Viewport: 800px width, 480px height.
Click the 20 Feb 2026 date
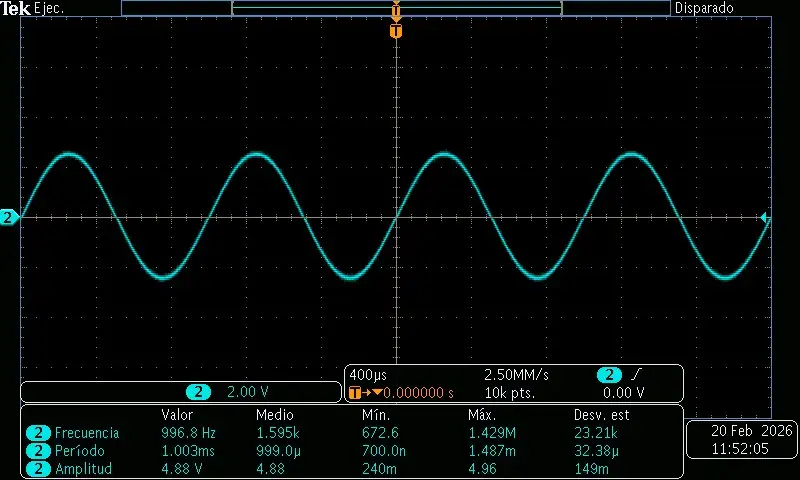click(752, 431)
